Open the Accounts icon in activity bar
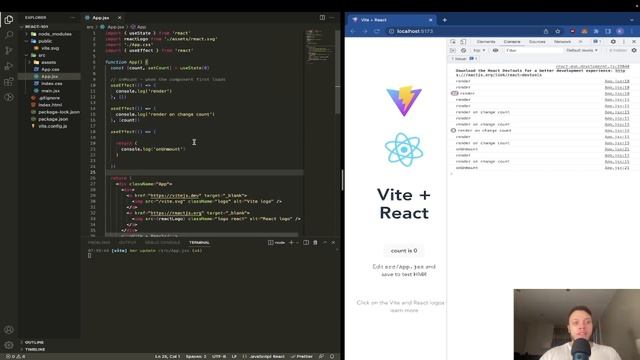The width and height of the screenshot is (640, 360). coord(9,330)
